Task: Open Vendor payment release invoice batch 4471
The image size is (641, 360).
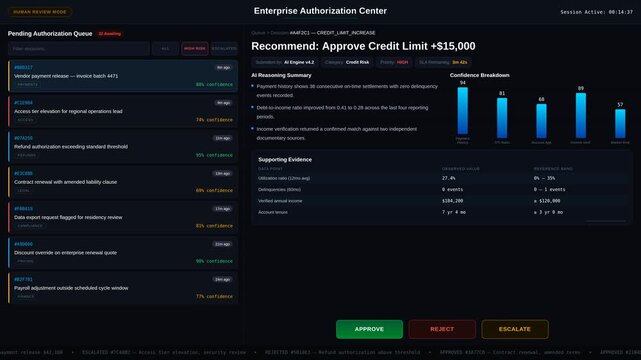Action: coord(123,76)
